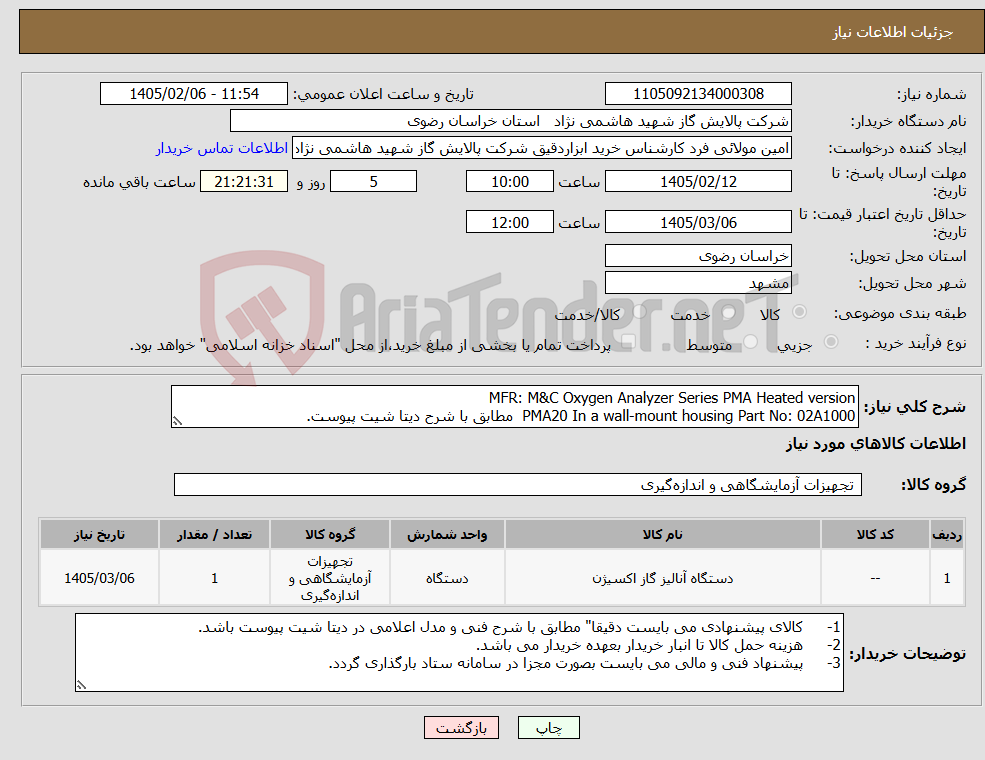The width and height of the screenshot is (985, 760).
Task: Click the resize handle of buyer notes box
Action: pyautogui.click(x=81, y=685)
